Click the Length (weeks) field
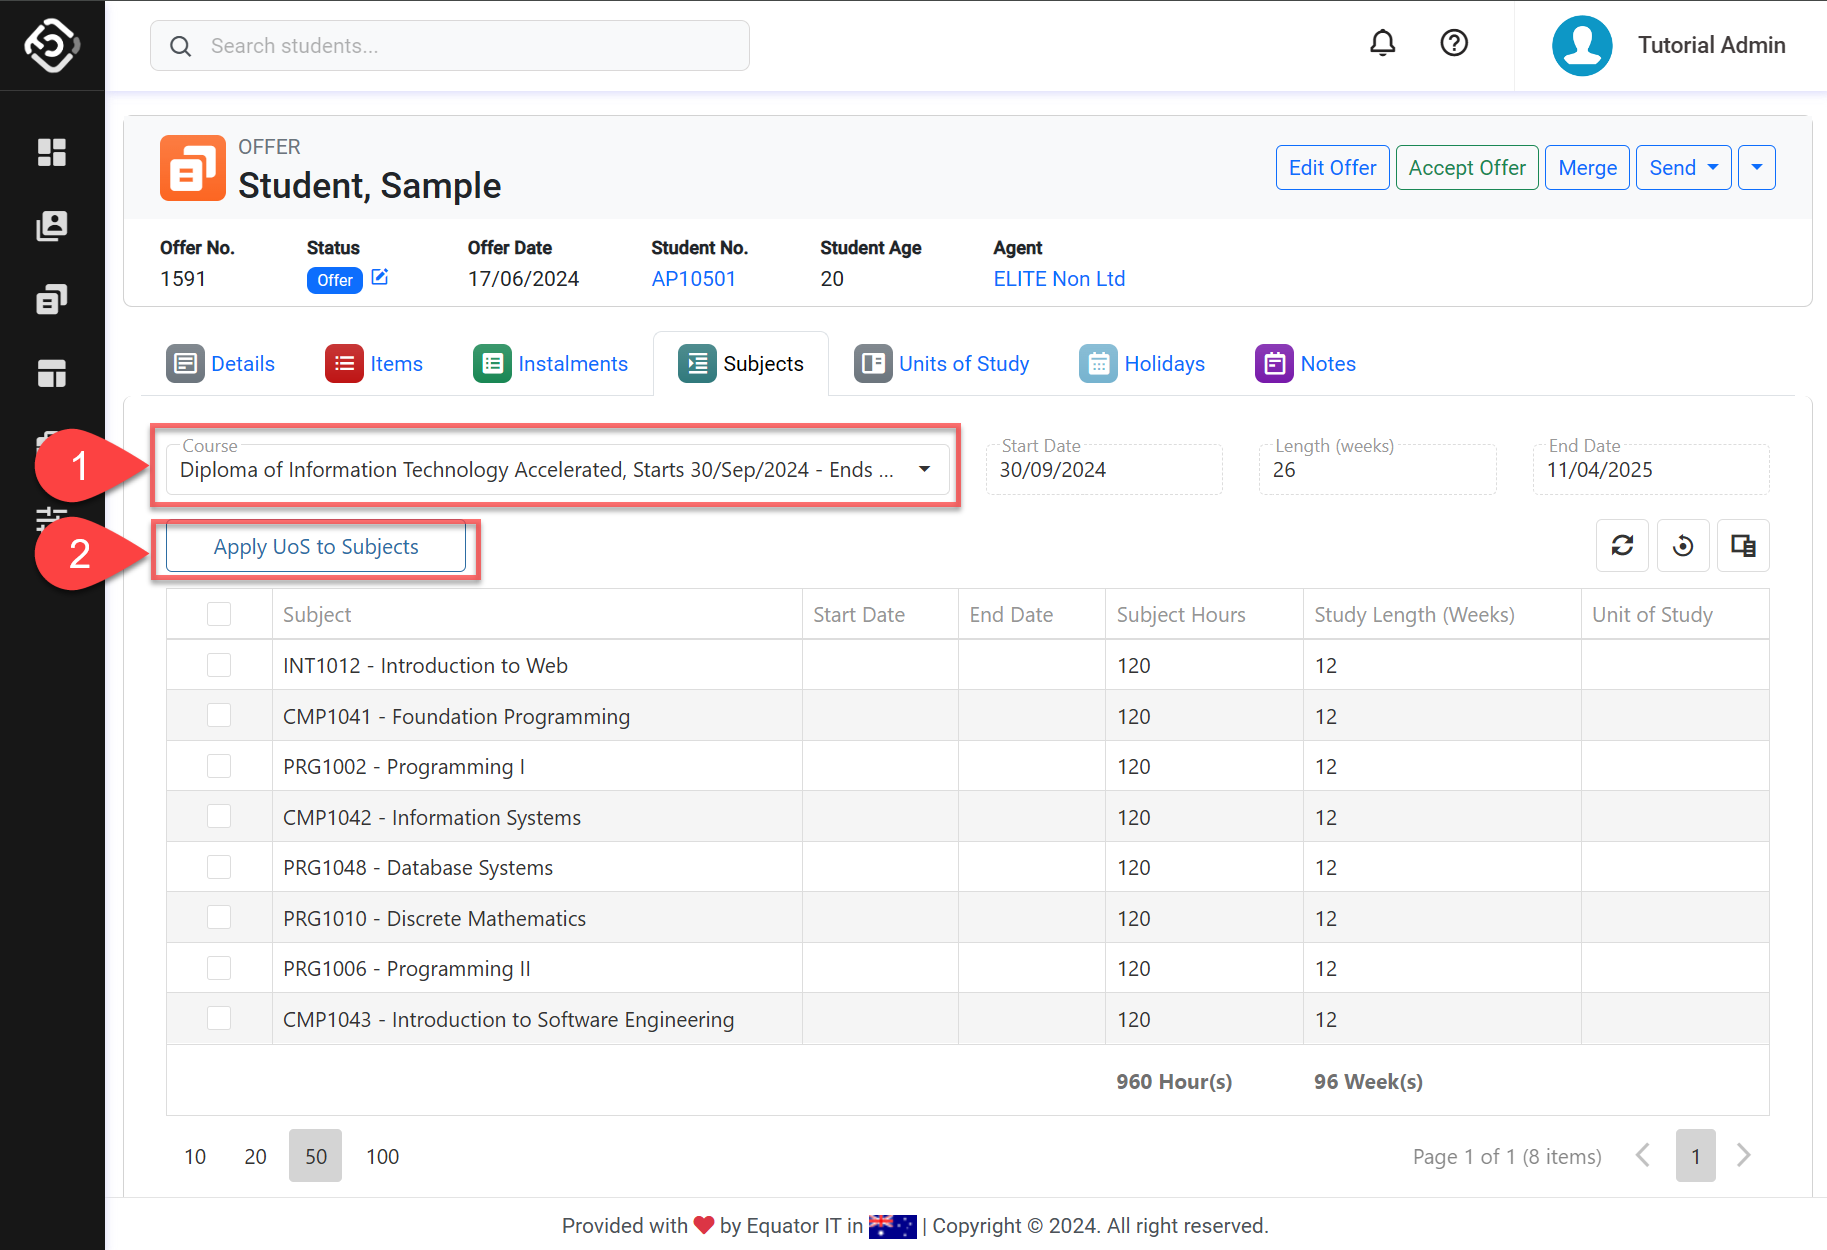 tap(1378, 468)
